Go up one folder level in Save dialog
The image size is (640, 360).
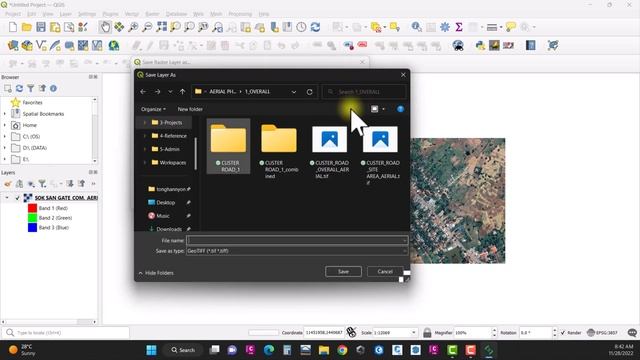pos(182,92)
